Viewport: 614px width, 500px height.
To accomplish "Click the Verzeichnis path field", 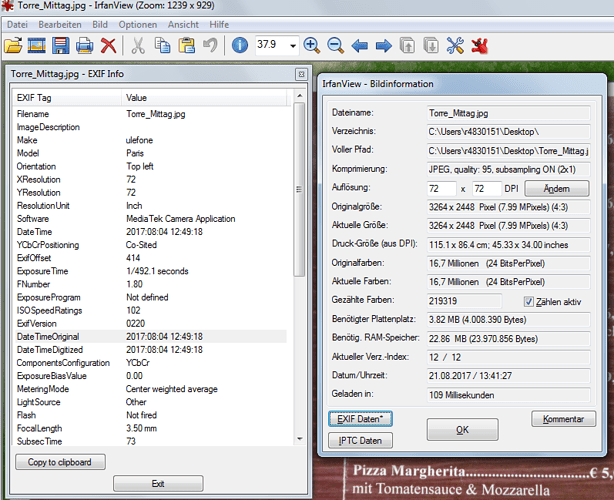I will [508, 132].
